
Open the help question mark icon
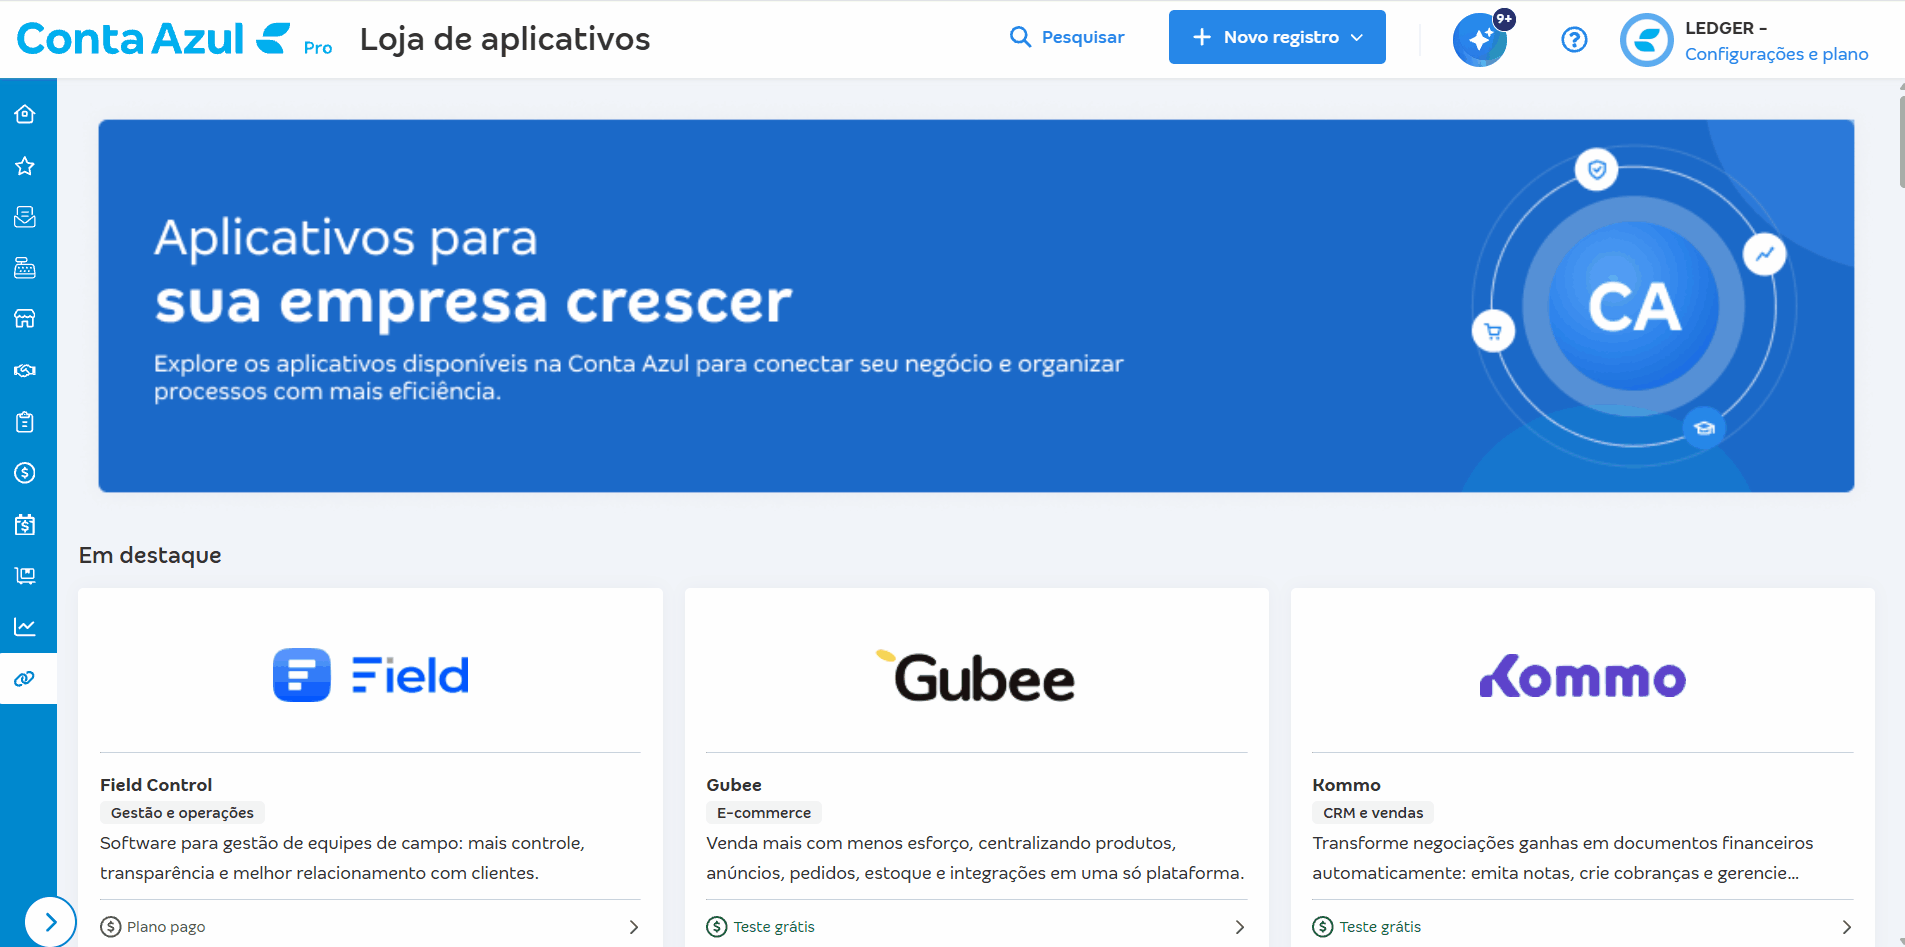tap(1574, 39)
